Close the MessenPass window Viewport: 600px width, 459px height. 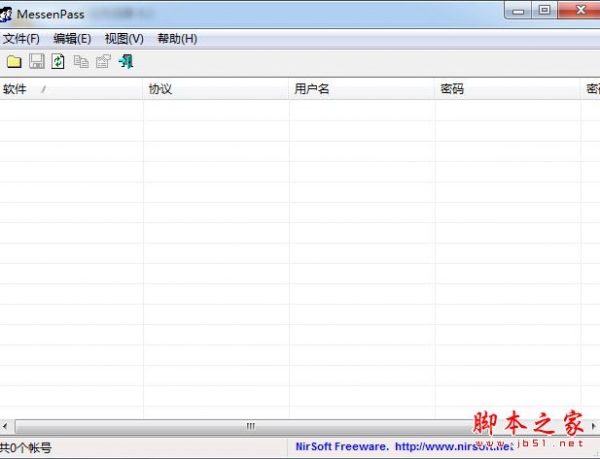point(580,10)
